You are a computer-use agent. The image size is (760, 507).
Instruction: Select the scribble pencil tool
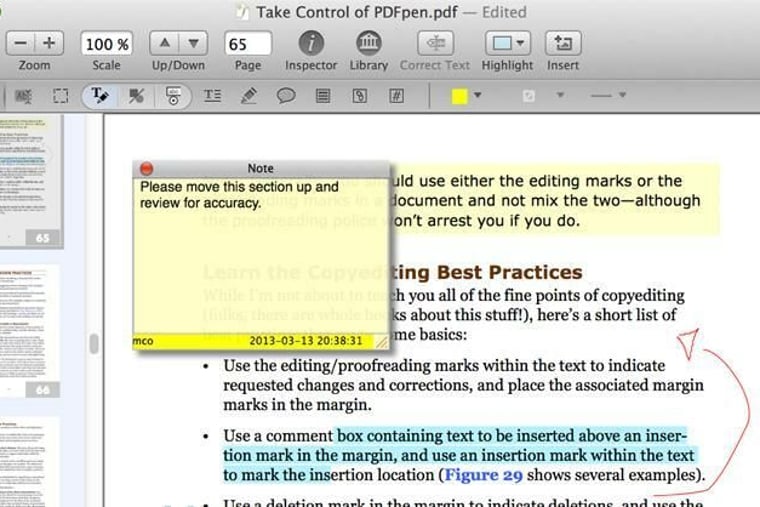[x=249, y=96]
